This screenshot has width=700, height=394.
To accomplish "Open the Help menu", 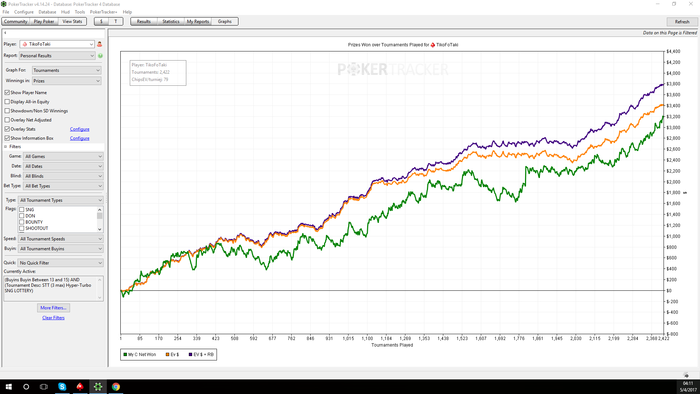I will 127,12.
